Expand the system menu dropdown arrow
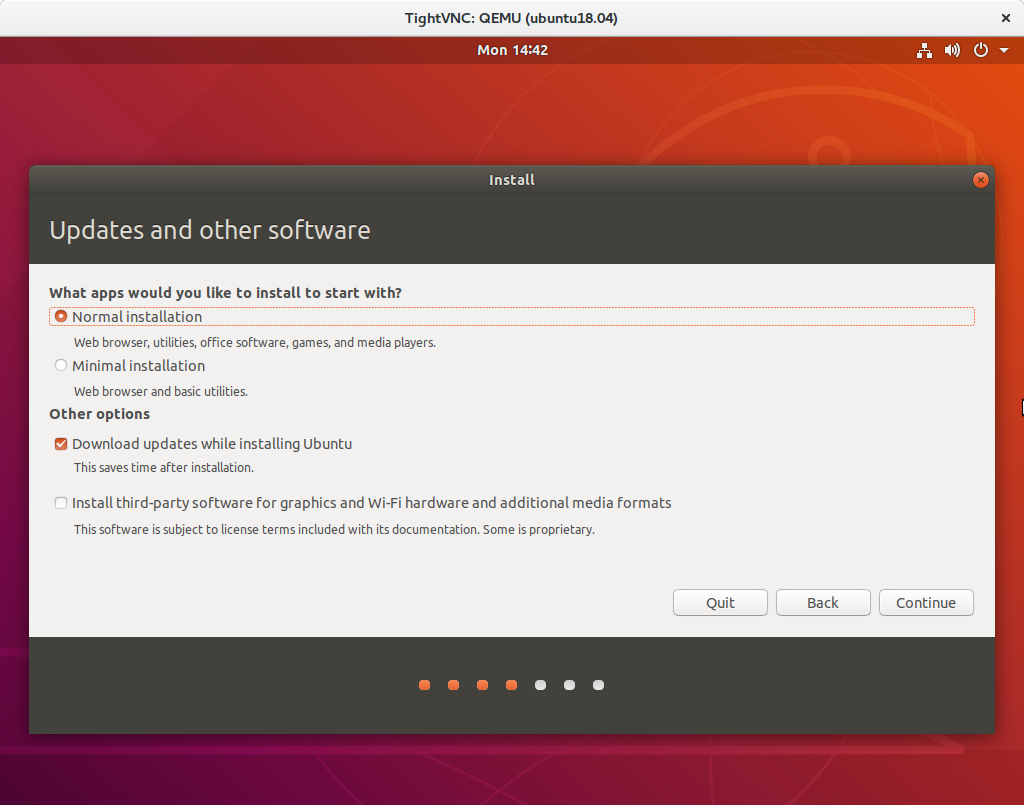Image resolution: width=1024 pixels, height=805 pixels. (x=1004, y=50)
